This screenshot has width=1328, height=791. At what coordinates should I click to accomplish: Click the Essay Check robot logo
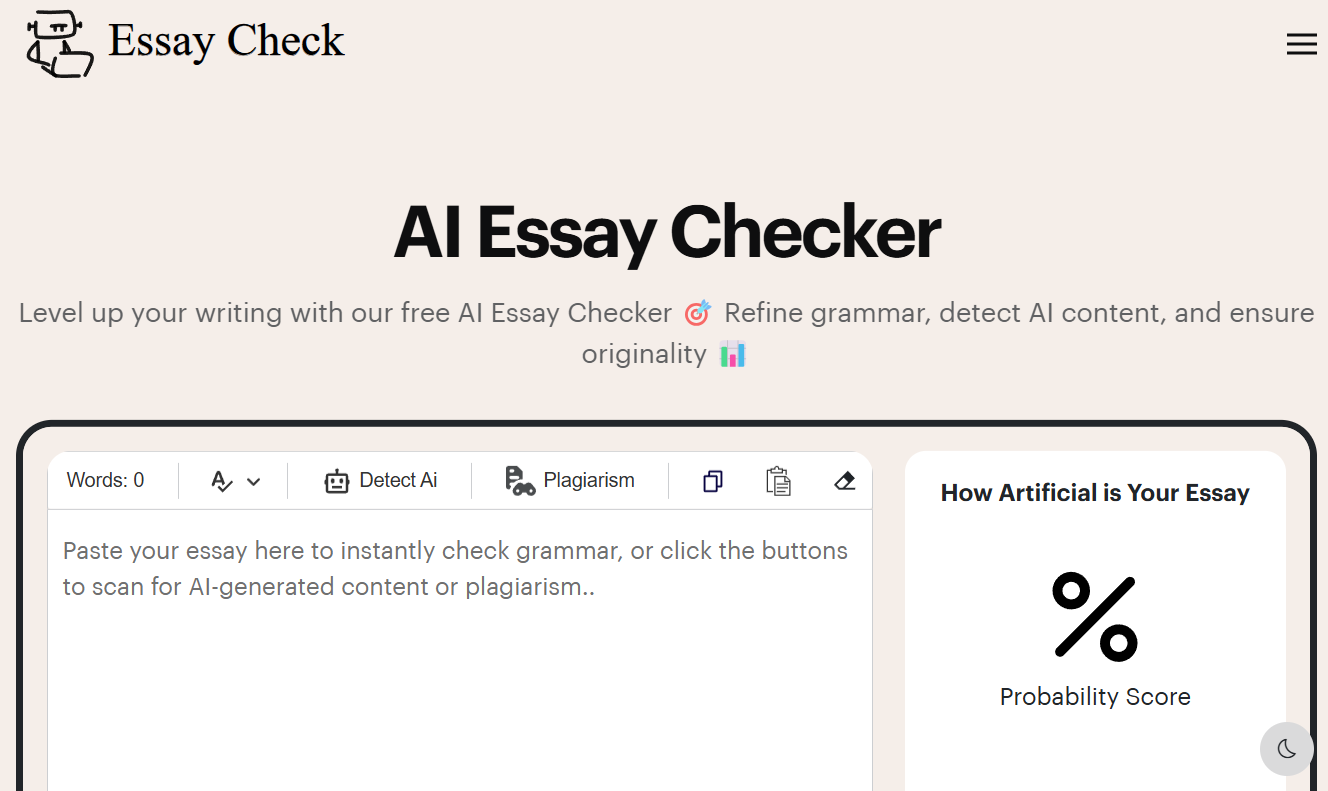(x=58, y=43)
